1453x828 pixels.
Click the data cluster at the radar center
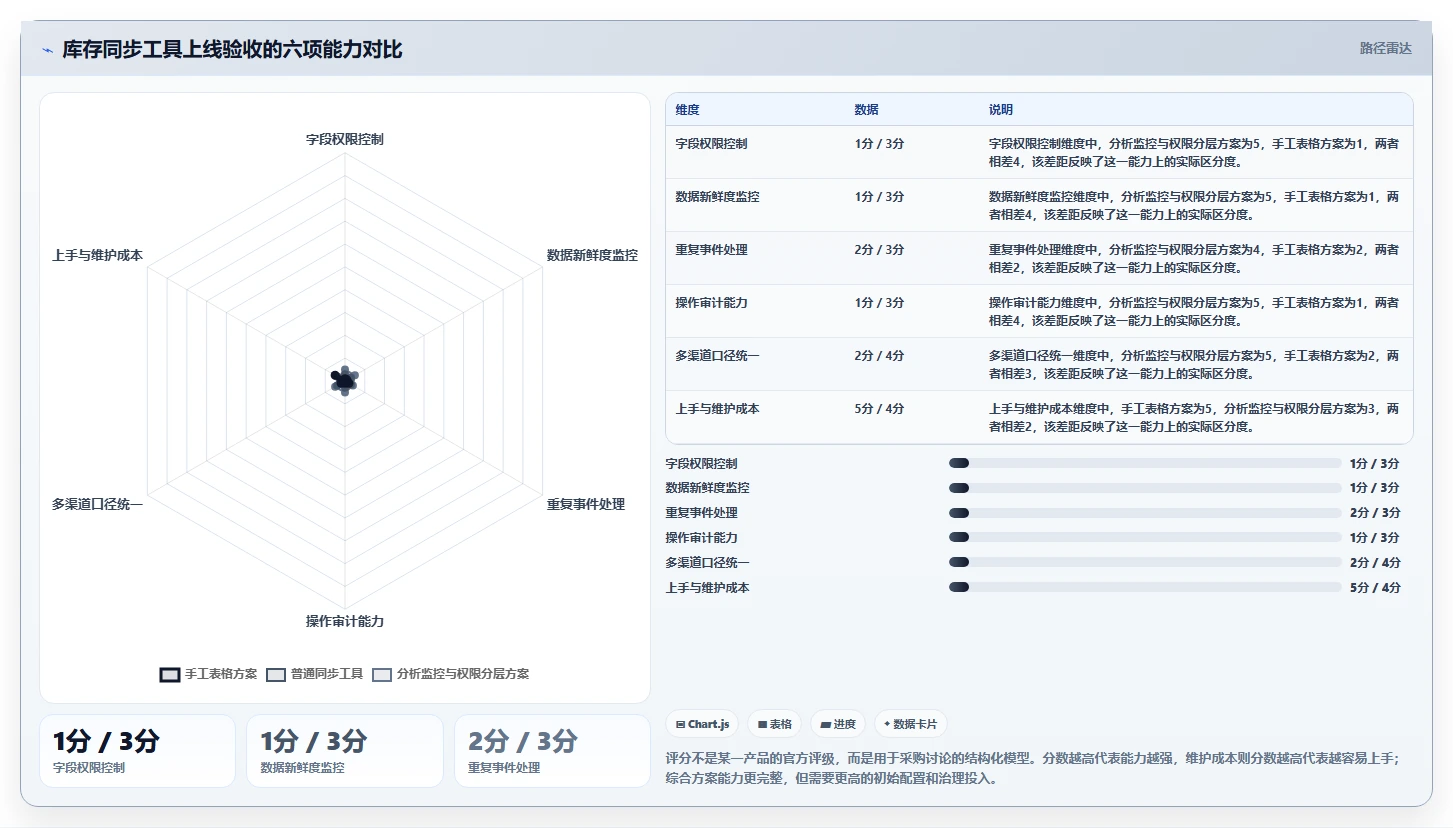coord(344,380)
